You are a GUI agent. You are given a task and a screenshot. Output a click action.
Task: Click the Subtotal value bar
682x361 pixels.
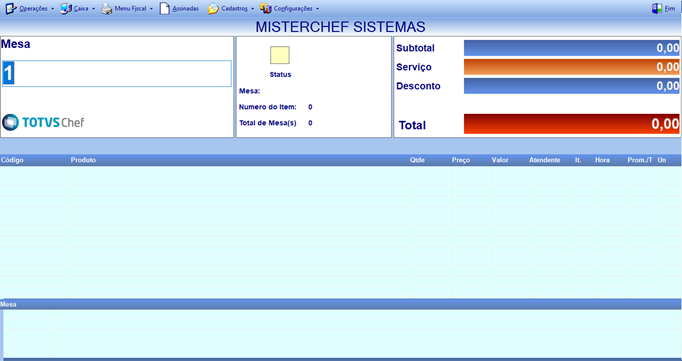point(572,48)
